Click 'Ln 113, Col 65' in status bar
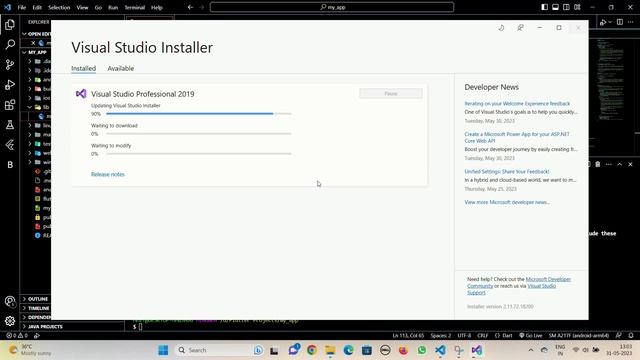This screenshot has width=640, height=360. pos(408,336)
